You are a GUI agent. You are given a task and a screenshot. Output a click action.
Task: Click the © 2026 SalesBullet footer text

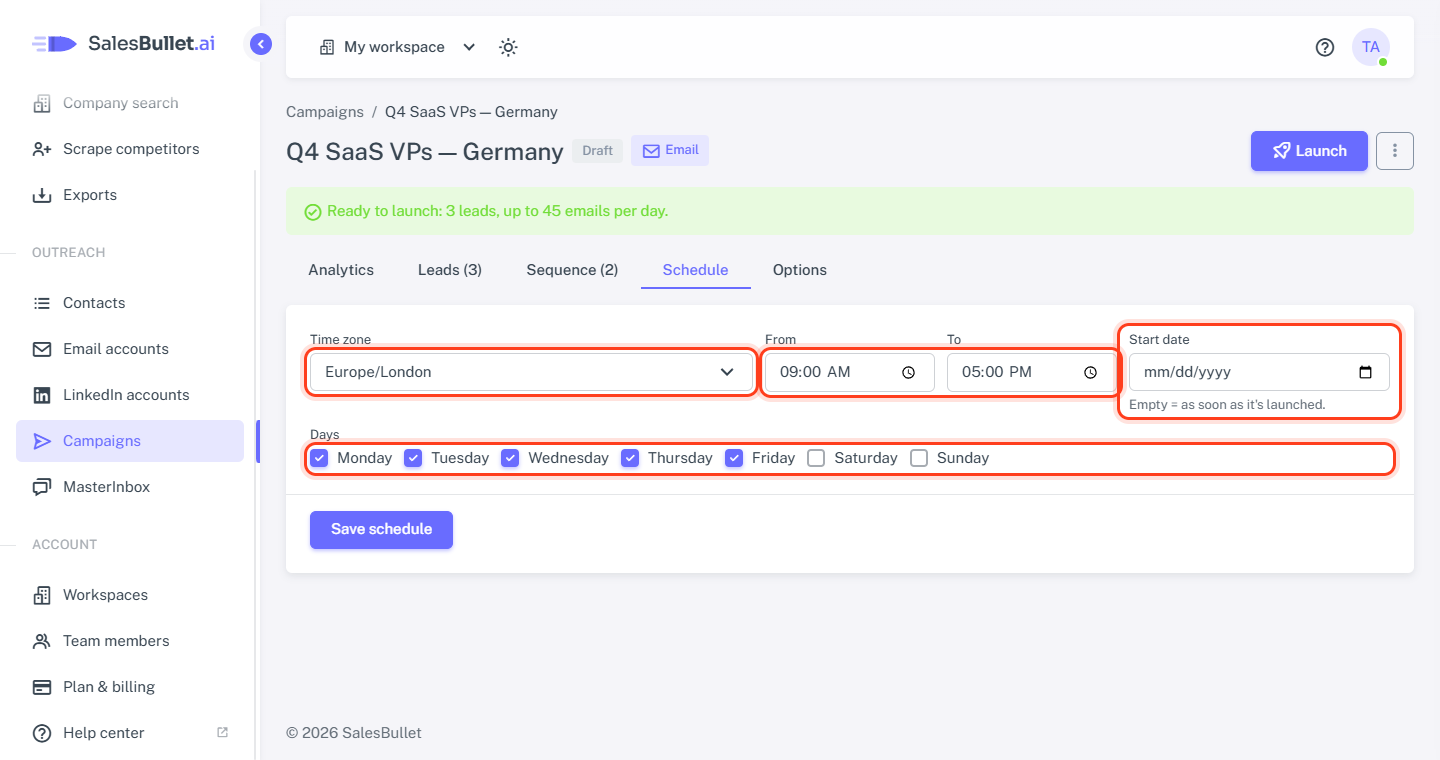[x=354, y=733]
